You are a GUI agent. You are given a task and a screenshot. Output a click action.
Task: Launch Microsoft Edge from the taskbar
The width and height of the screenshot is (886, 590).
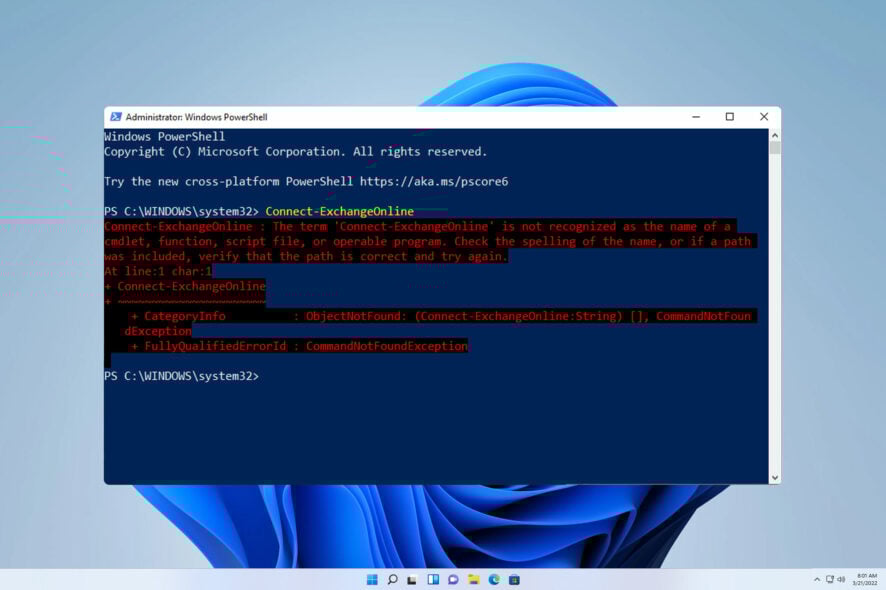pyautogui.click(x=494, y=579)
